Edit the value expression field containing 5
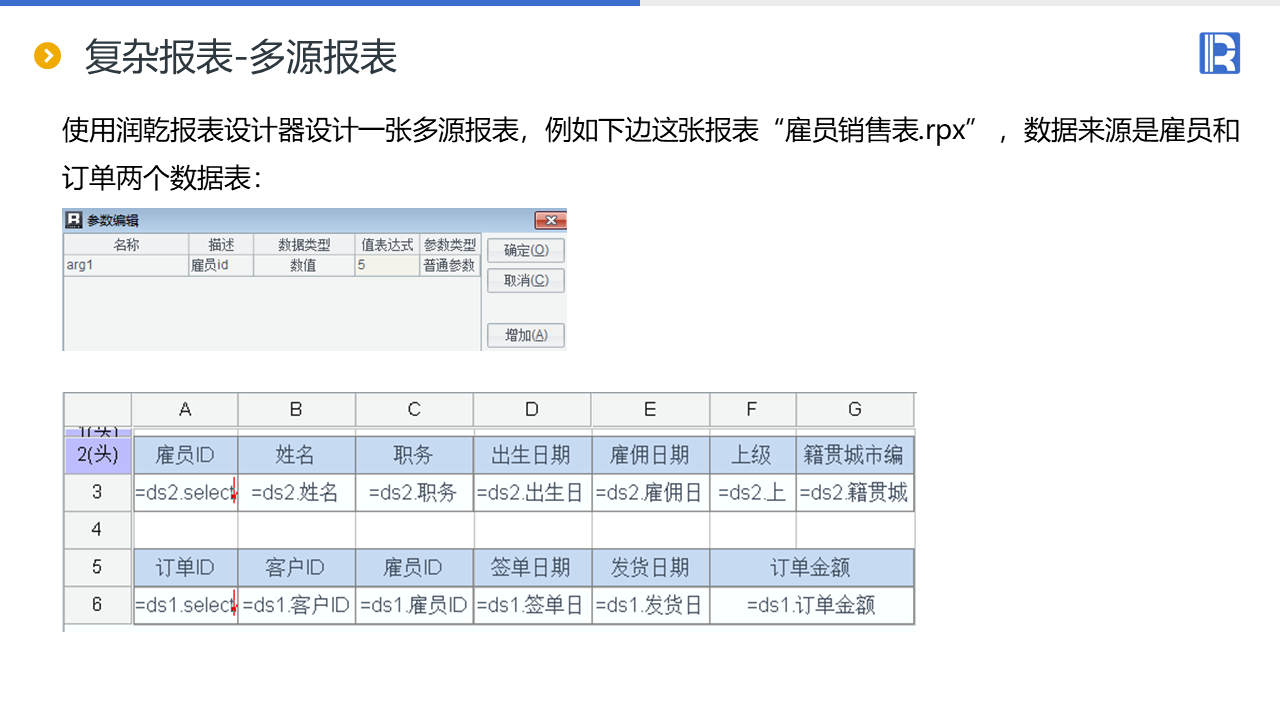 coord(387,266)
